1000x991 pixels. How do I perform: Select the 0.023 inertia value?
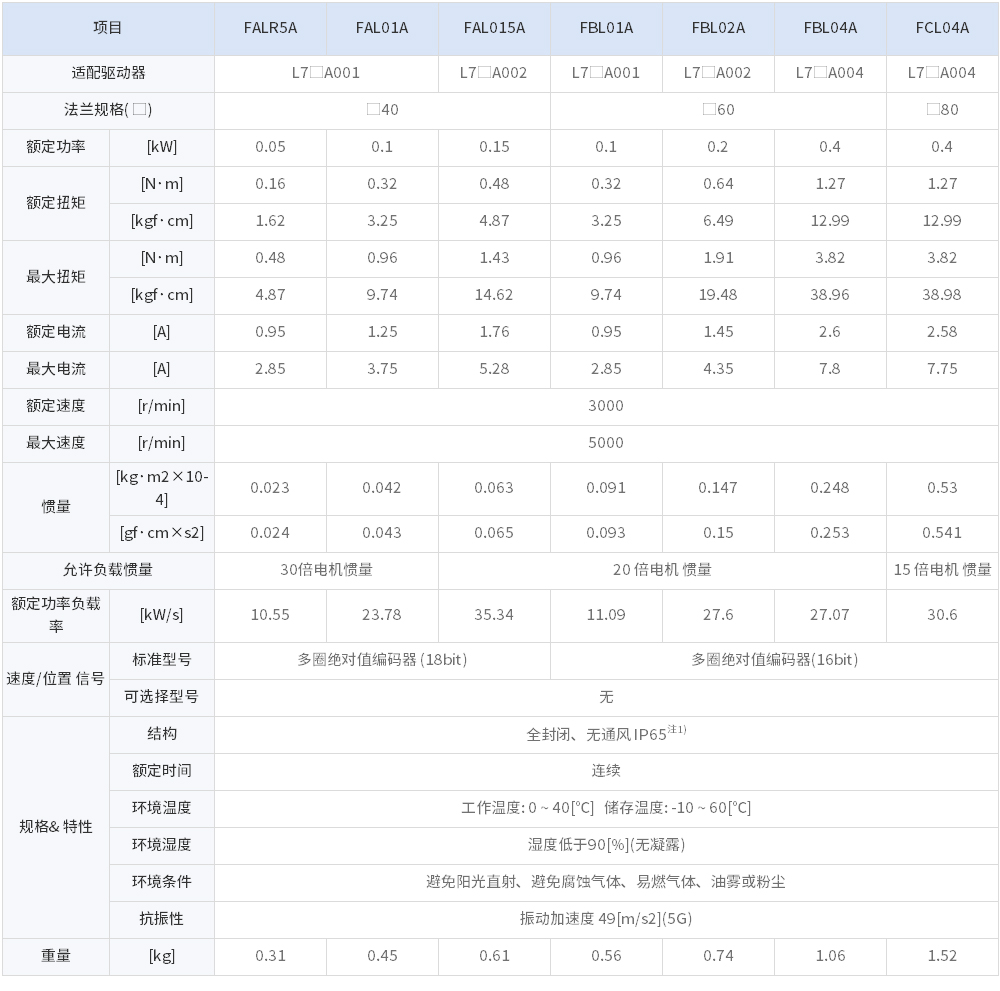coord(270,488)
